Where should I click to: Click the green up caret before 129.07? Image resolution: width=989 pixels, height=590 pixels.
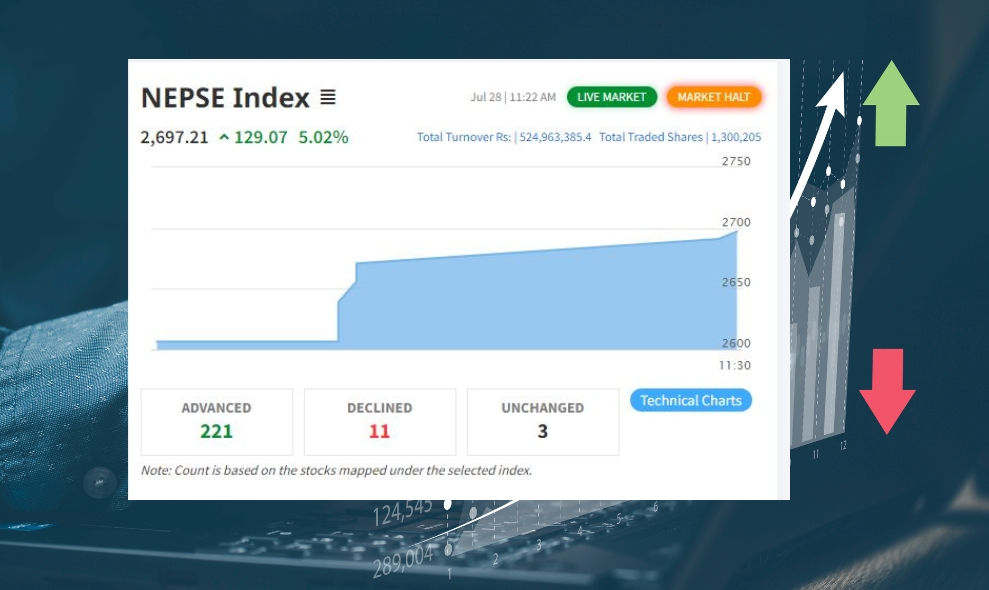[x=224, y=137]
